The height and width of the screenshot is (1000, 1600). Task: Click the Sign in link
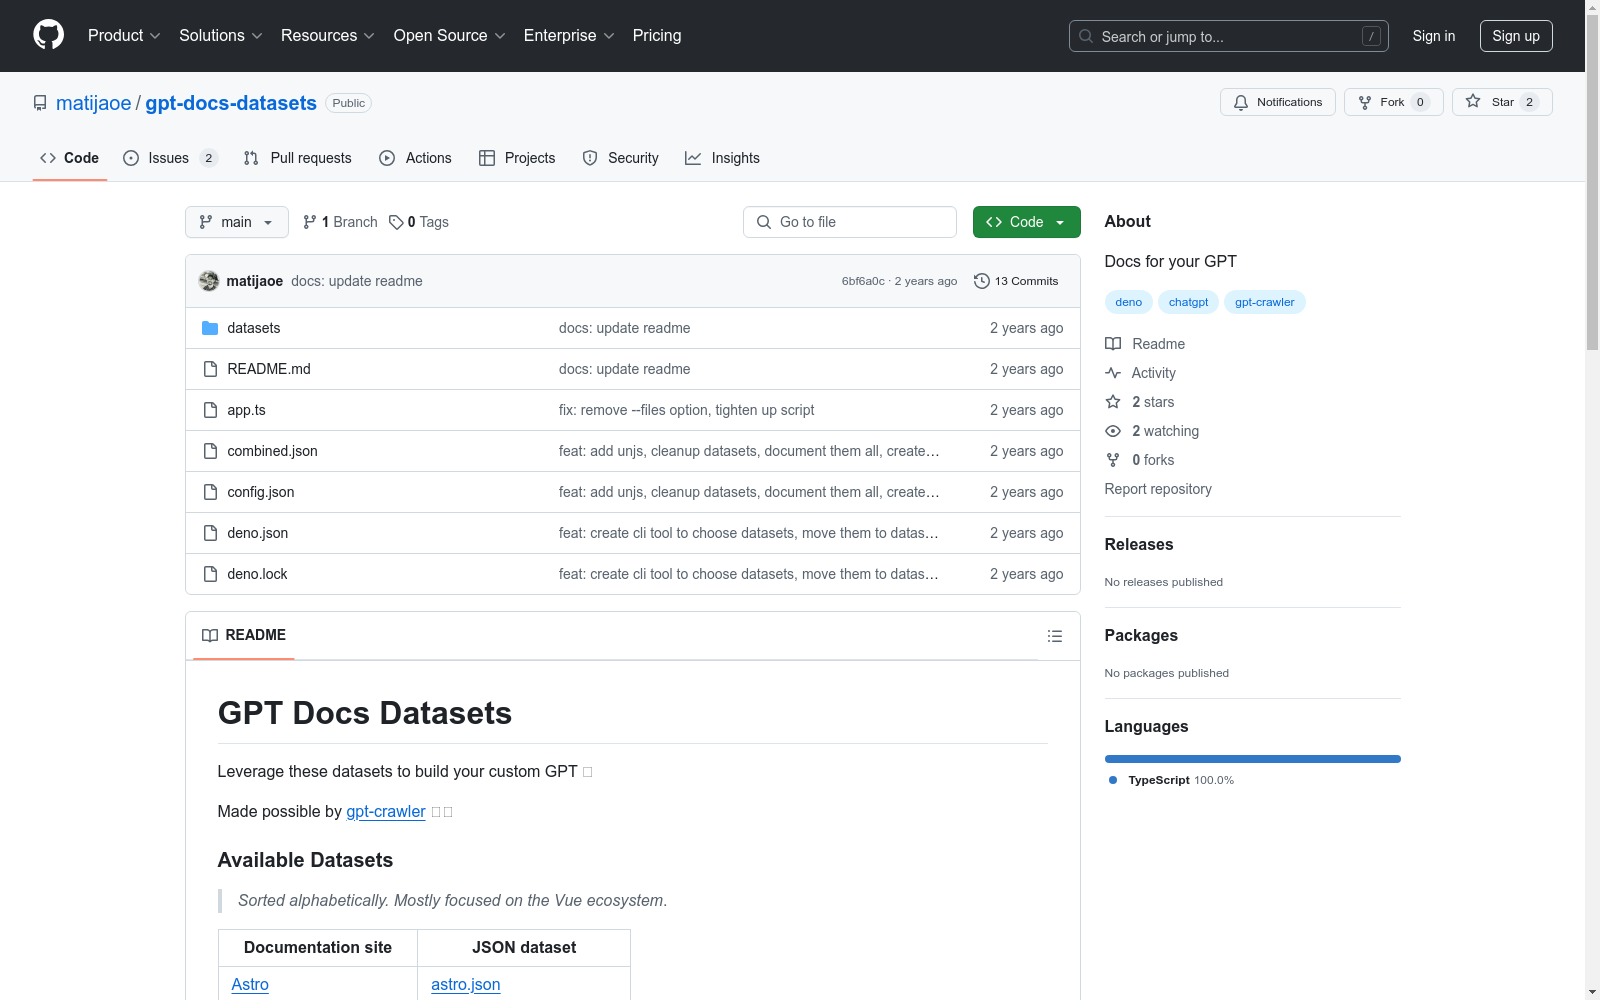(1434, 36)
